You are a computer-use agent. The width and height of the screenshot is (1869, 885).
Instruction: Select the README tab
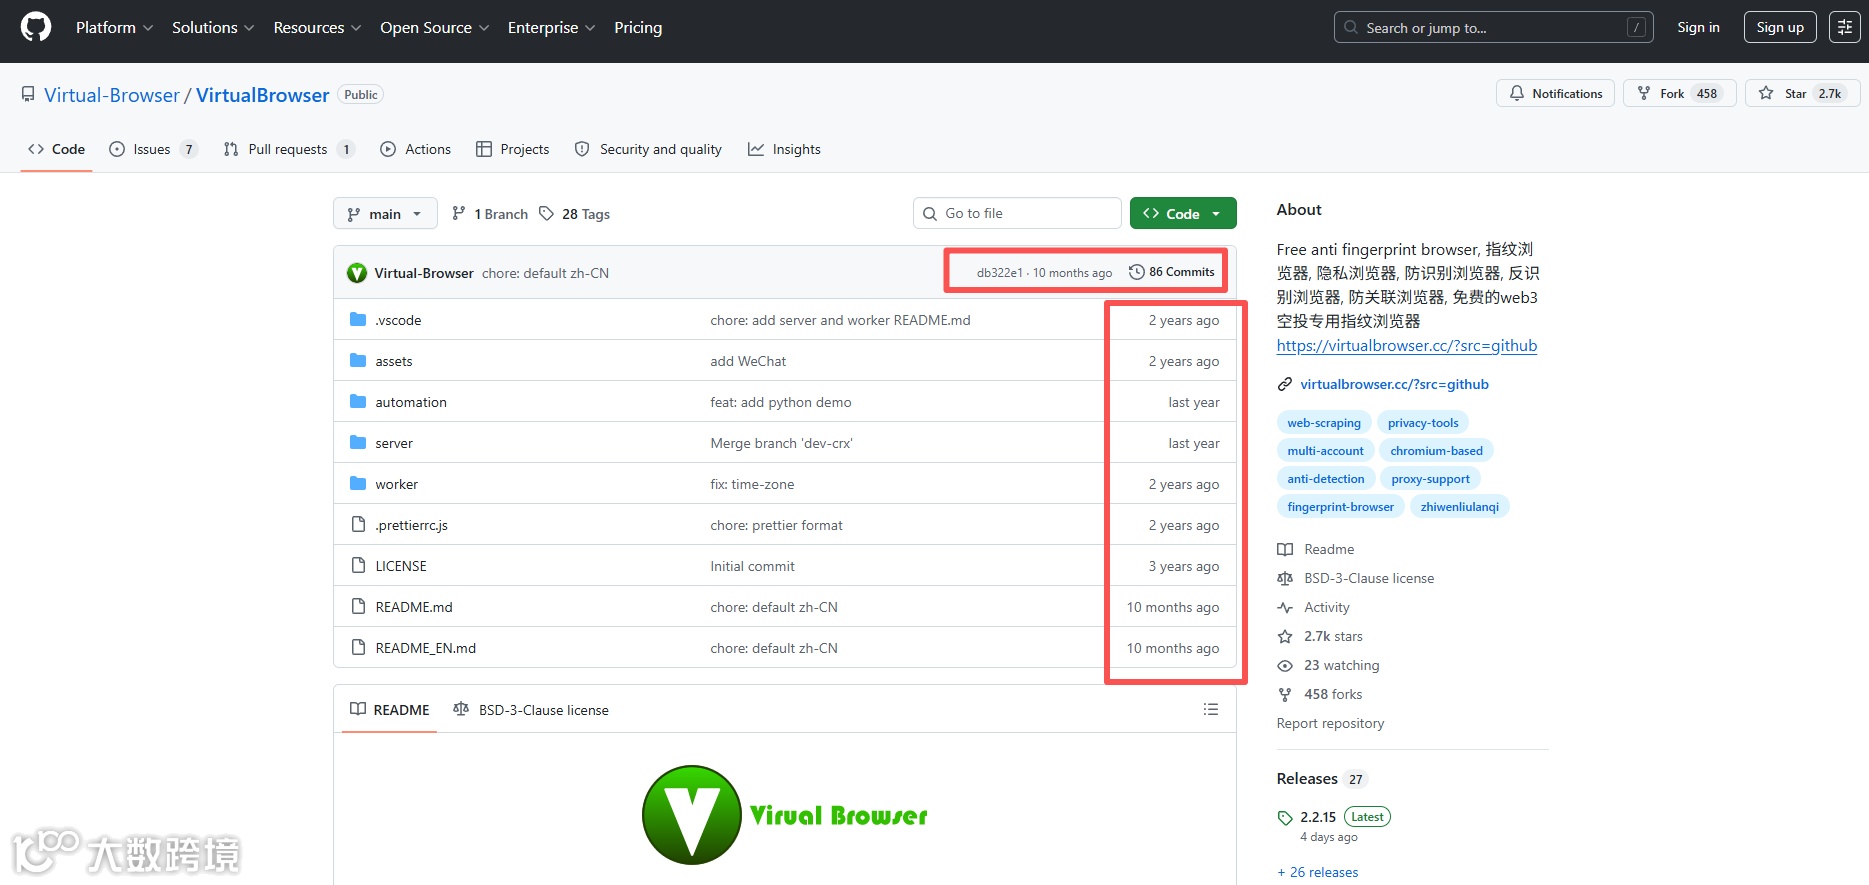pyautogui.click(x=390, y=710)
